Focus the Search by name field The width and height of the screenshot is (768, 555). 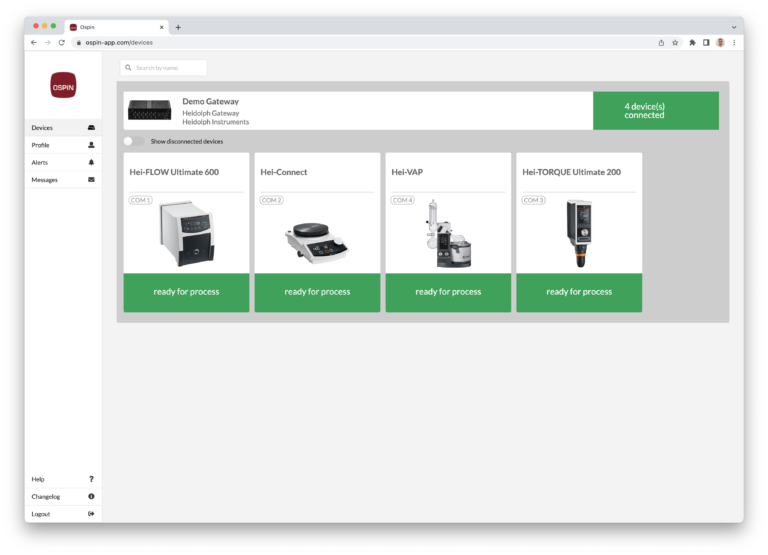point(164,68)
